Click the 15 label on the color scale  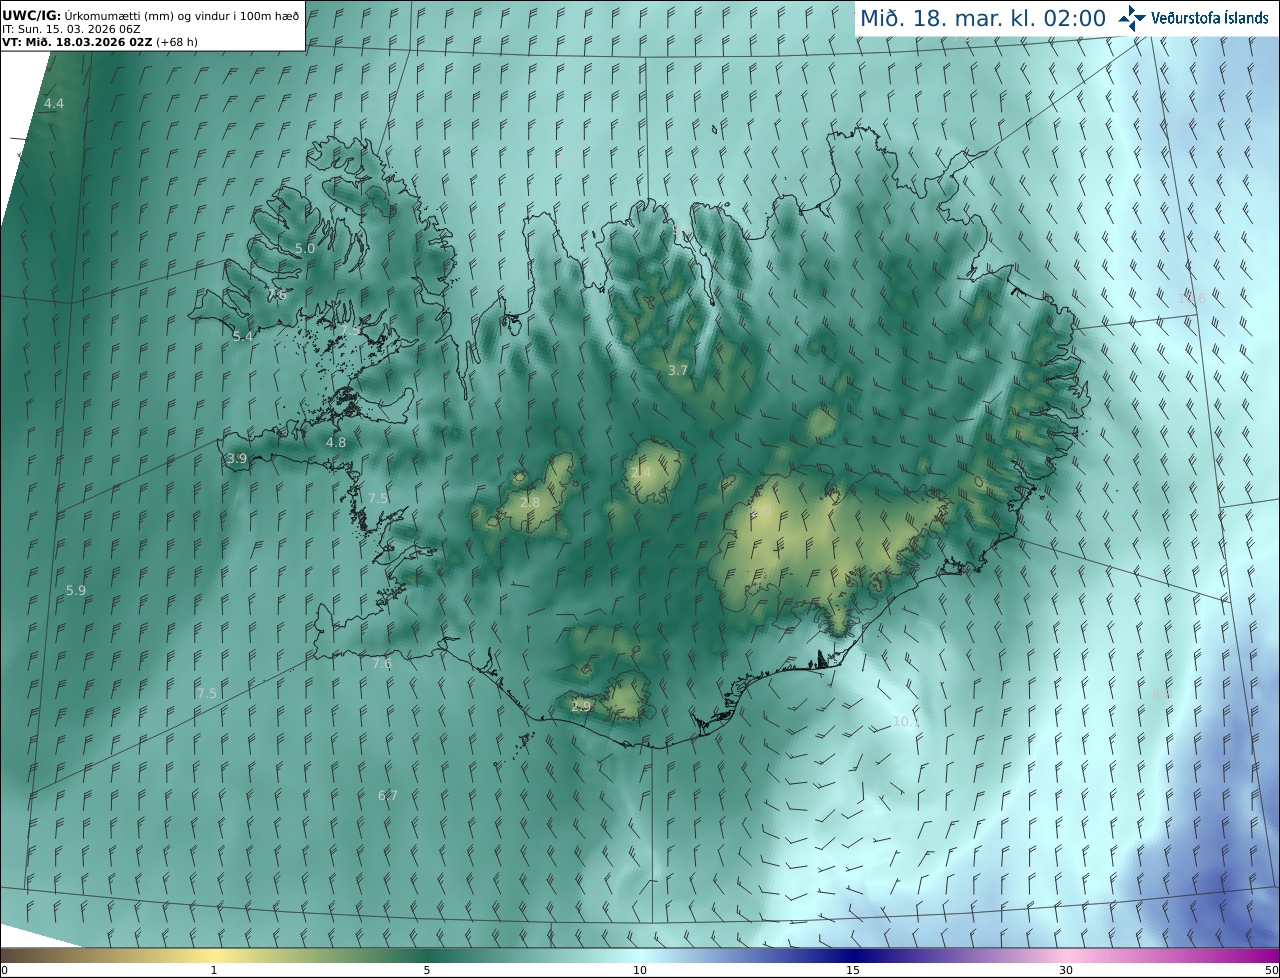click(853, 970)
